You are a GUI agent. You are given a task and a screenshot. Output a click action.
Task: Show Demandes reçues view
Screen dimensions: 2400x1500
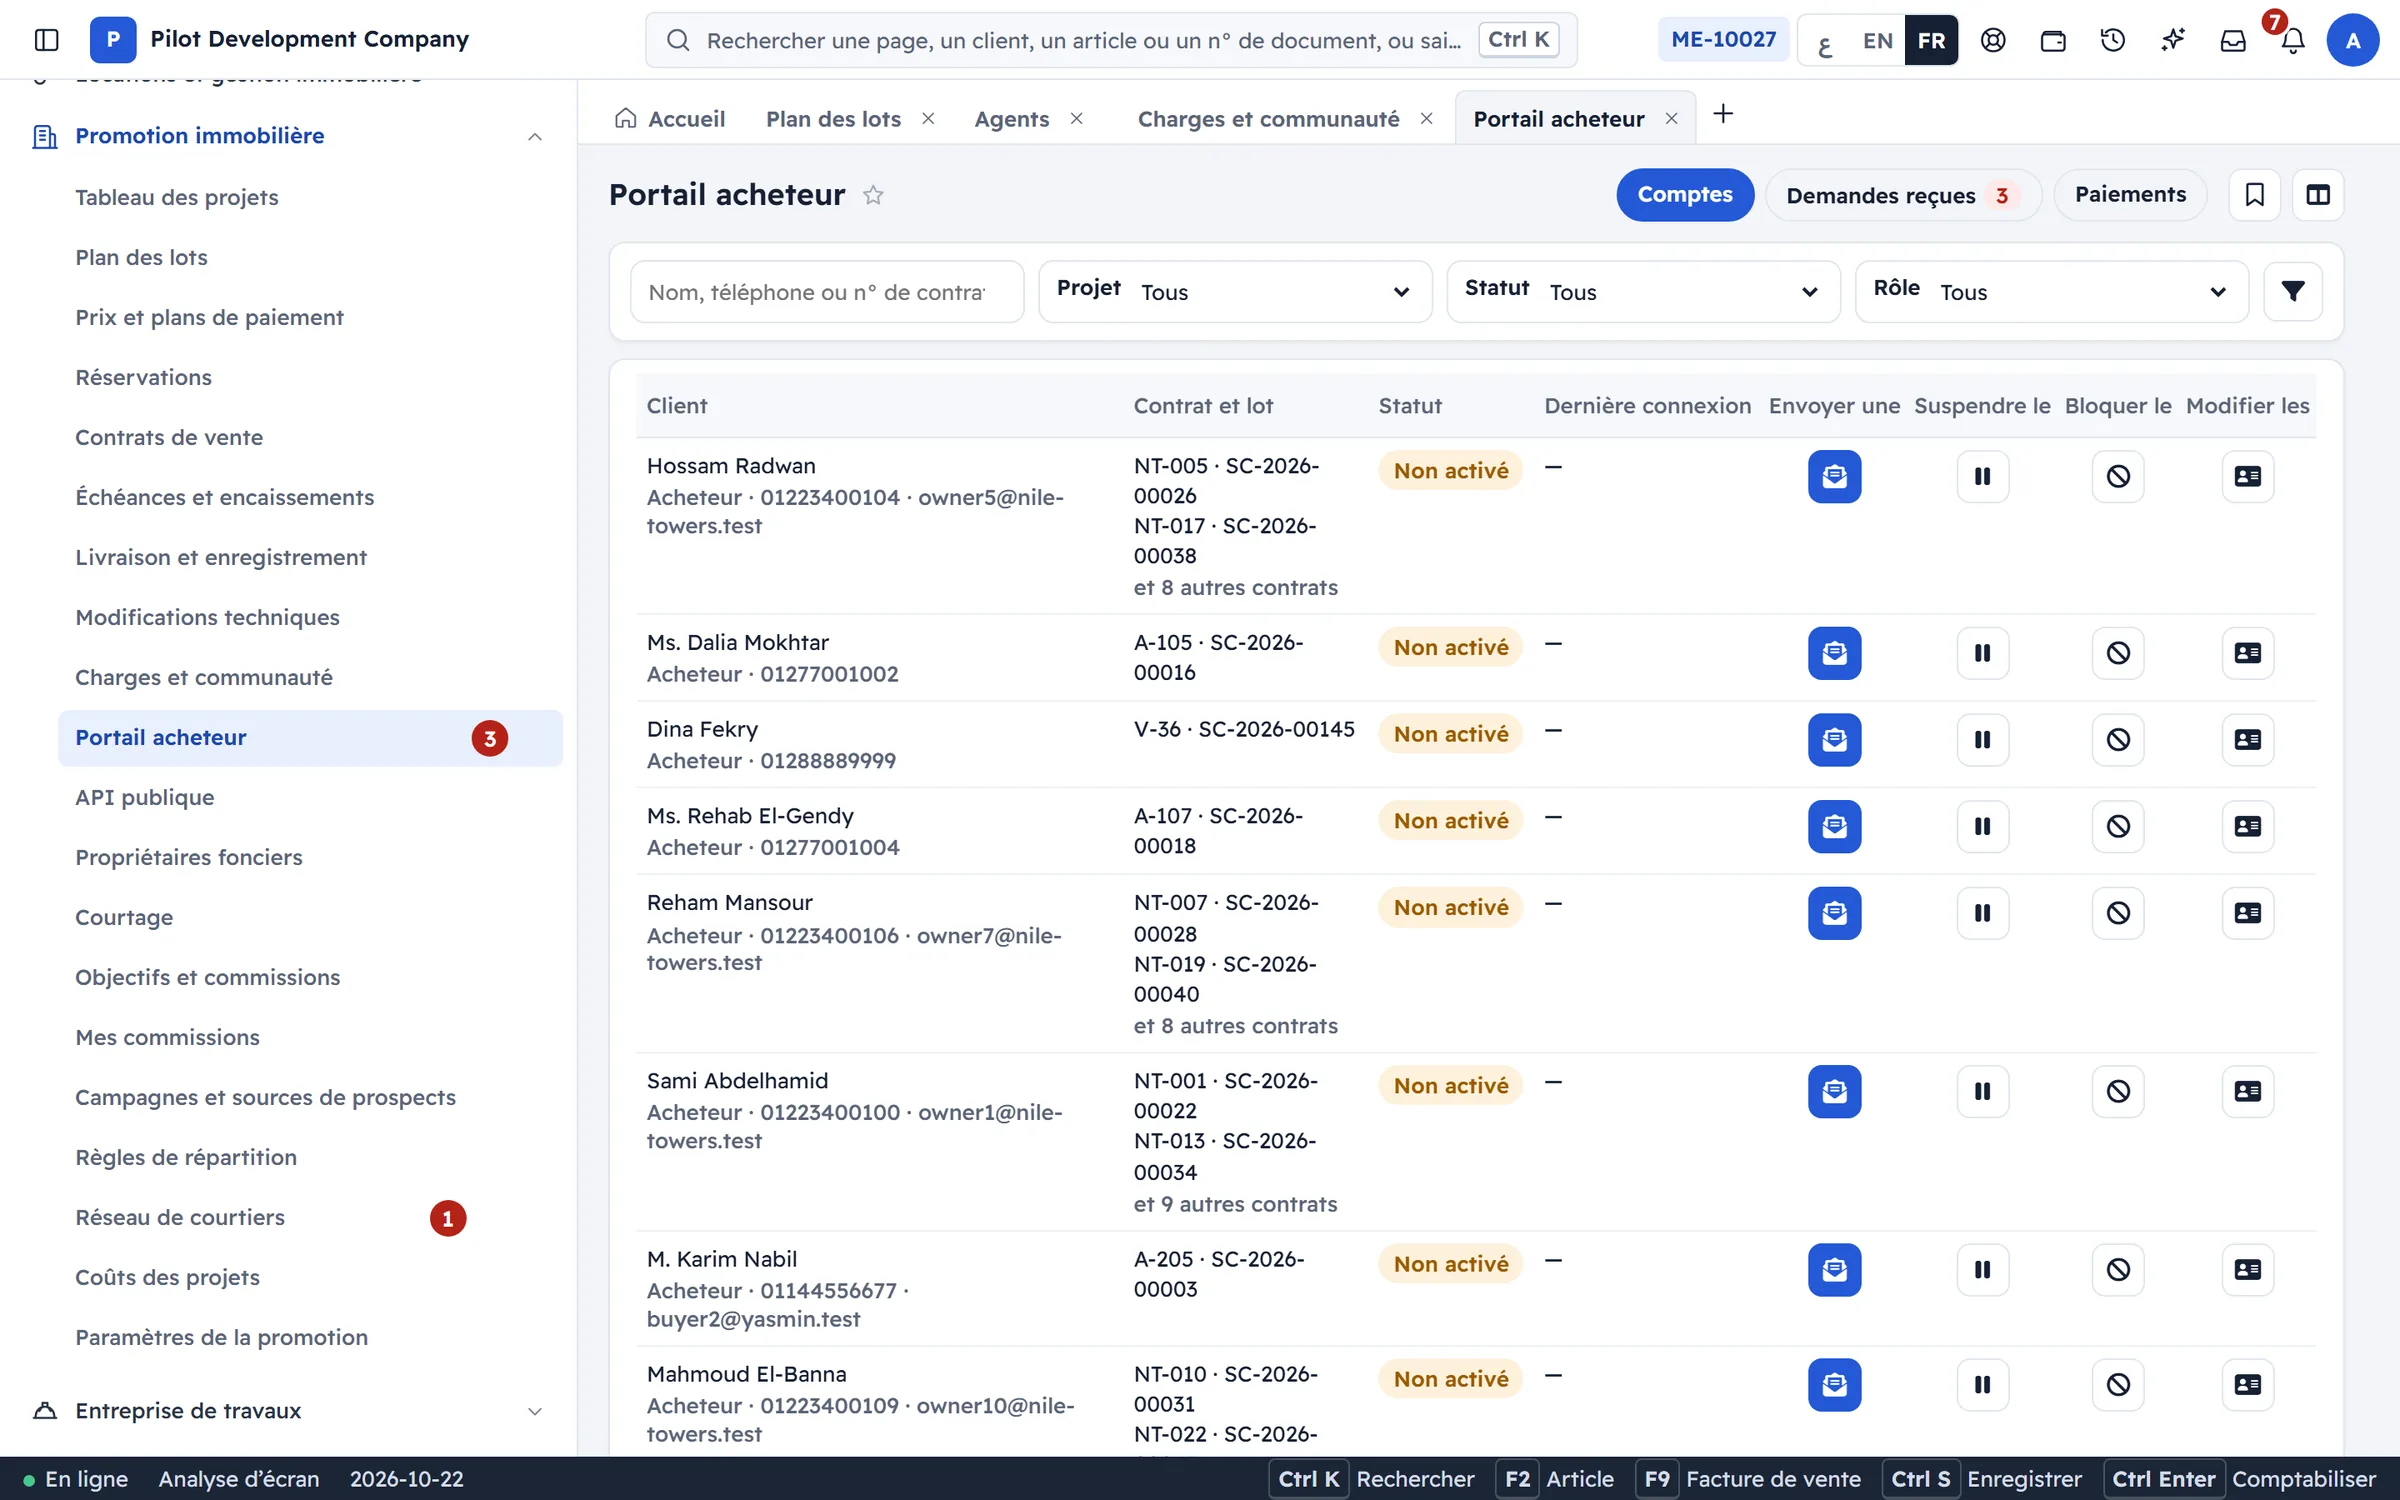click(1903, 195)
